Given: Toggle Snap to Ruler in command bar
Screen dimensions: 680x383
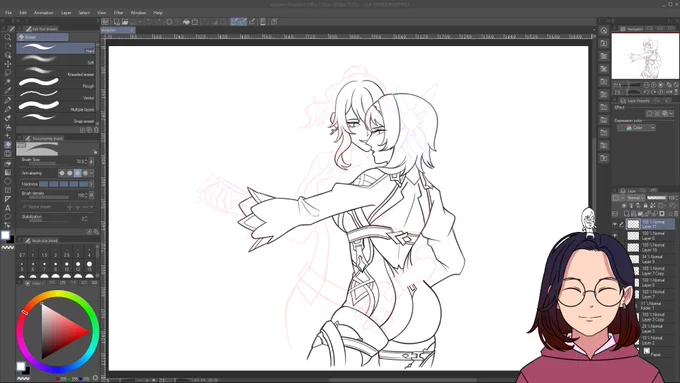Looking at the screenshot, I should pyautogui.click(x=234, y=22).
